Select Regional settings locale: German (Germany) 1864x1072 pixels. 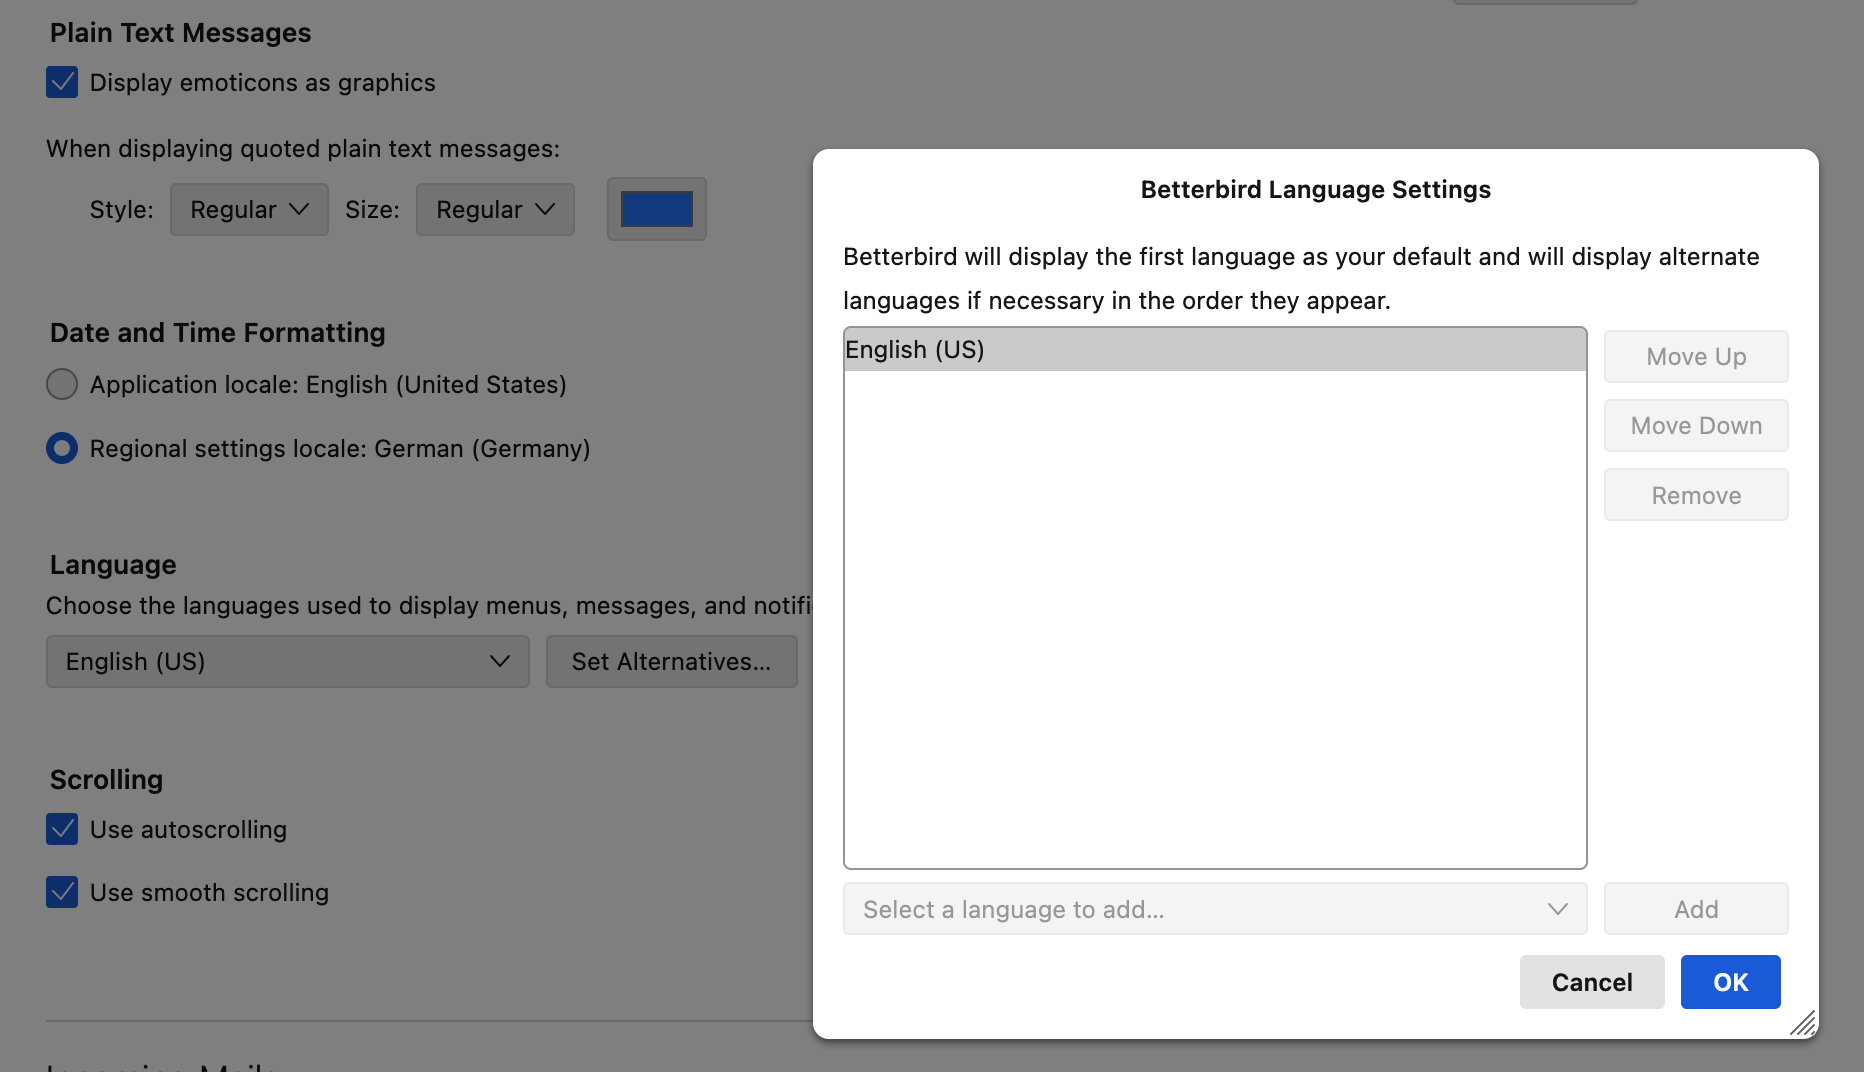tap(62, 448)
